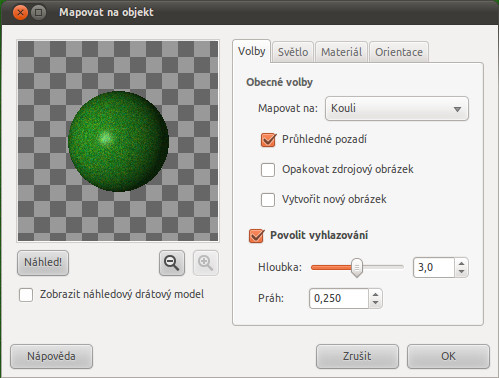
Task: Enable Opakovat zdrojový obrázek option
Action: pyautogui.click(x=268, y=170)
